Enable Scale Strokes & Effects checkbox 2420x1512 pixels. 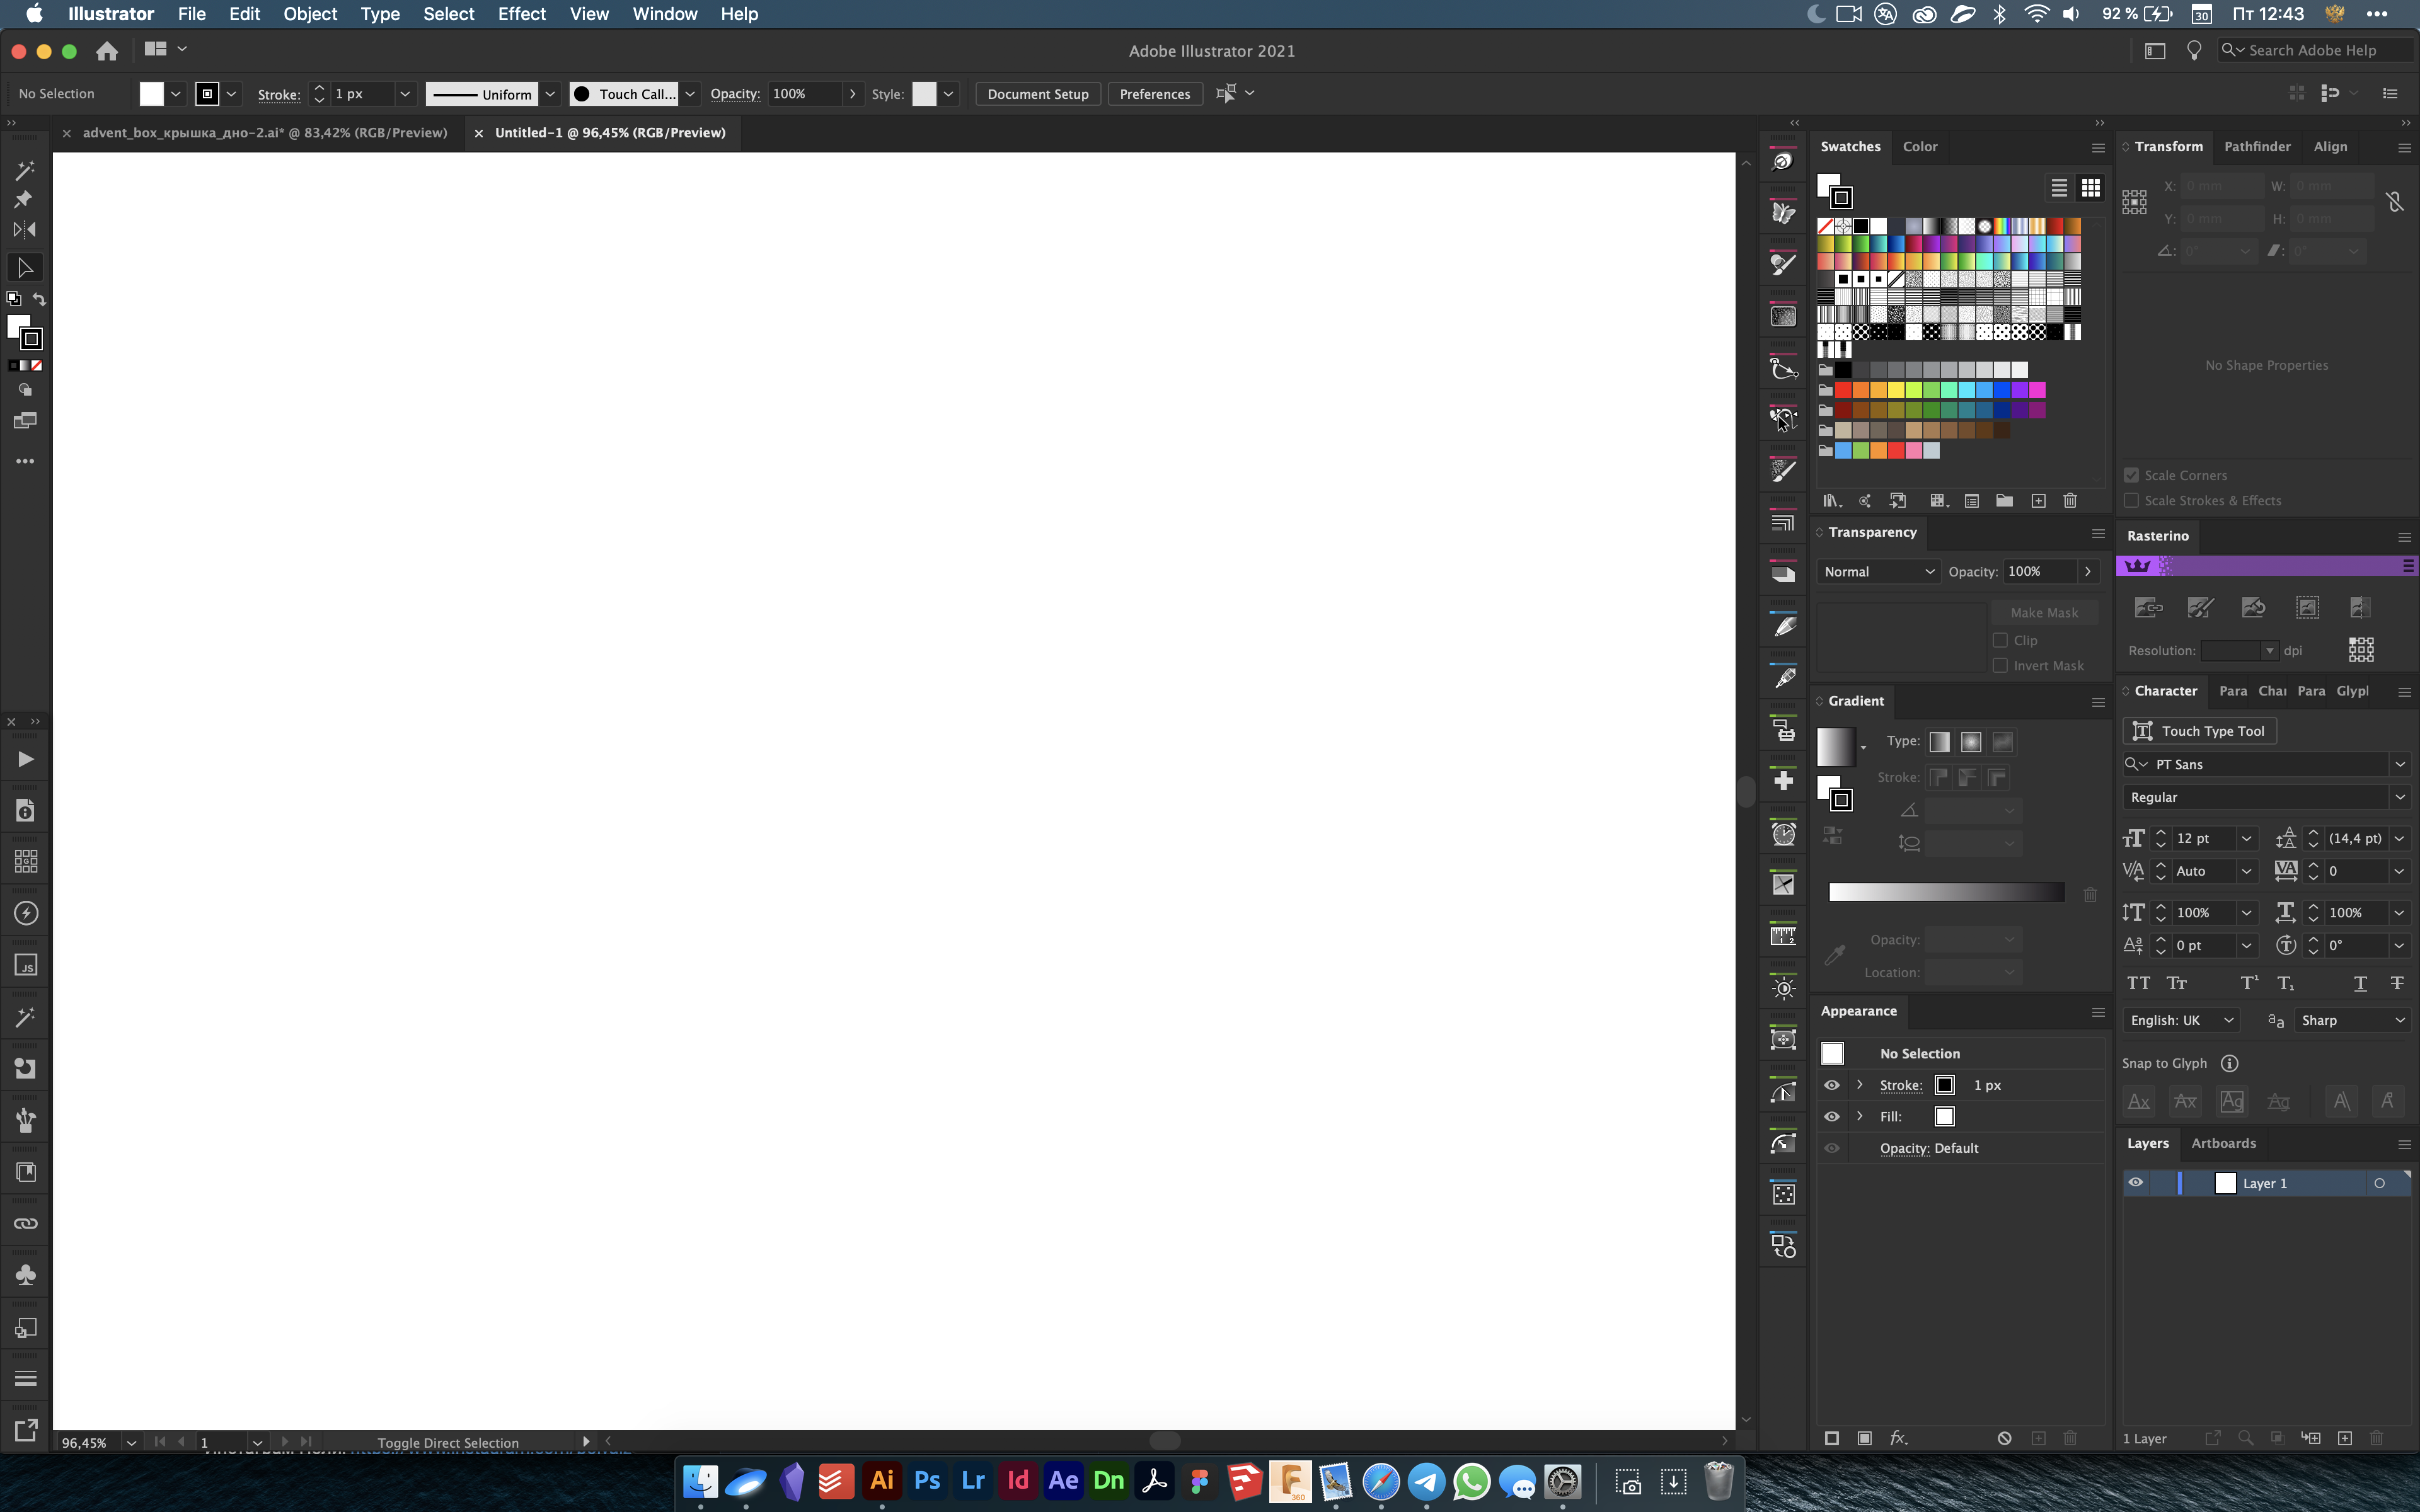pos(2131,501)
